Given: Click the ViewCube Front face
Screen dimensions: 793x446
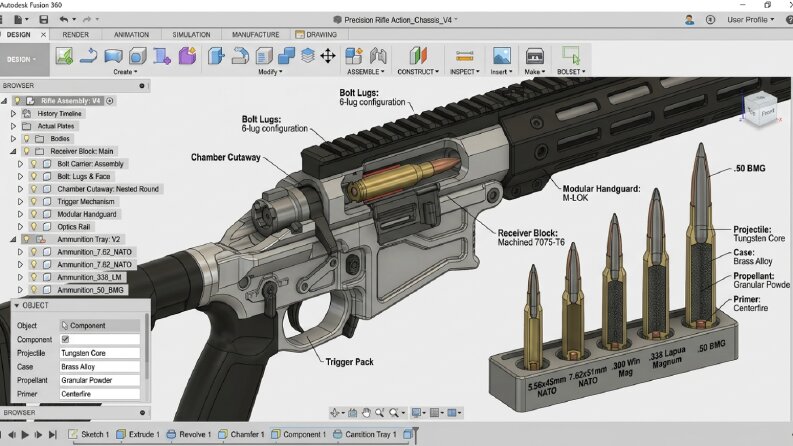Looking at the screenshot, I should click(x=768, y=112).
